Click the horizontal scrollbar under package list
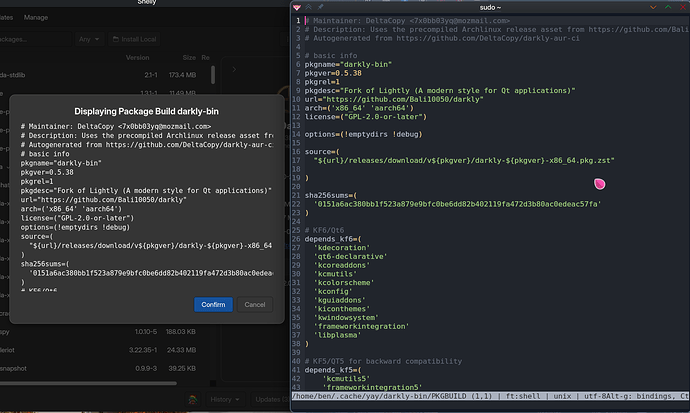 88,383
